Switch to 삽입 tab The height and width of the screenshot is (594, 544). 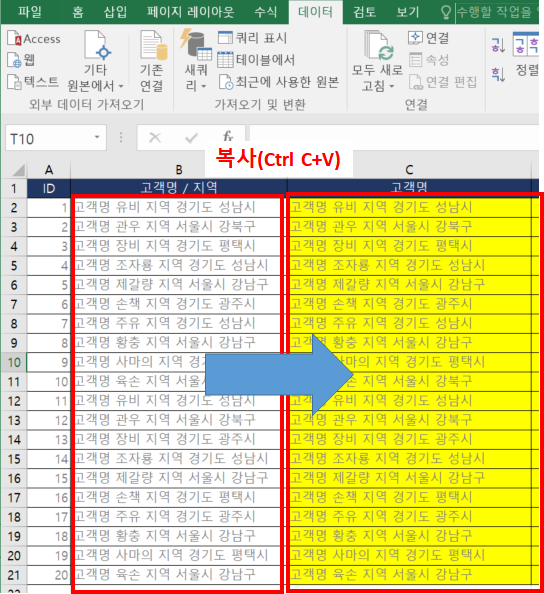click(115, 12)
